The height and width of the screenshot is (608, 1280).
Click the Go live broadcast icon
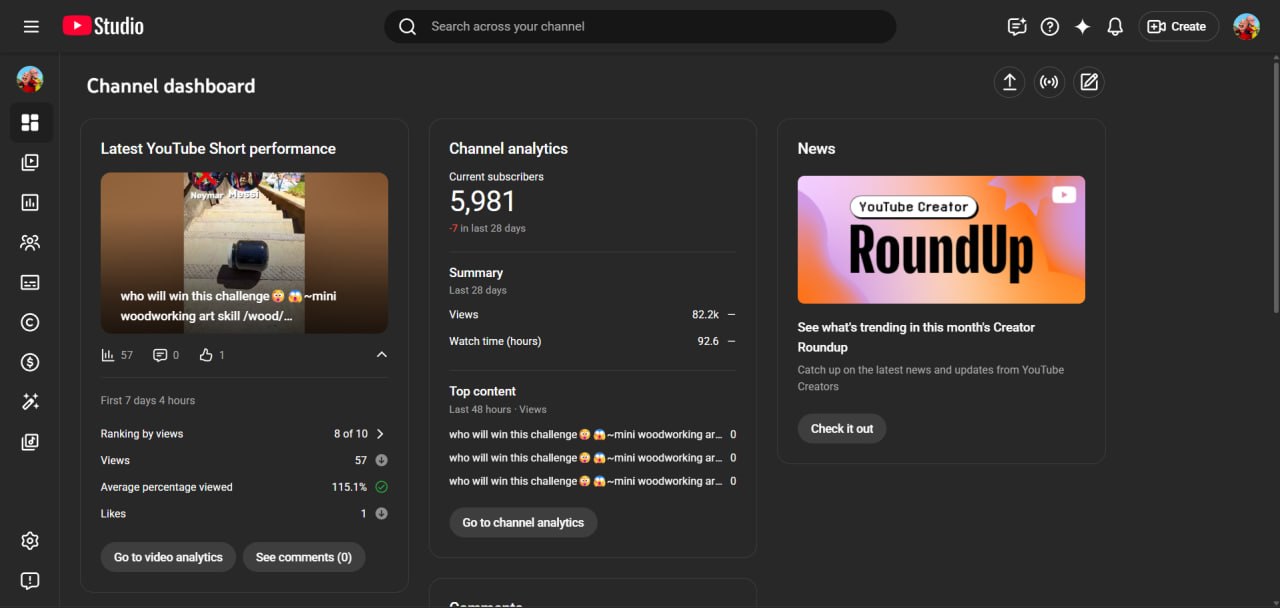point(1049,82)
